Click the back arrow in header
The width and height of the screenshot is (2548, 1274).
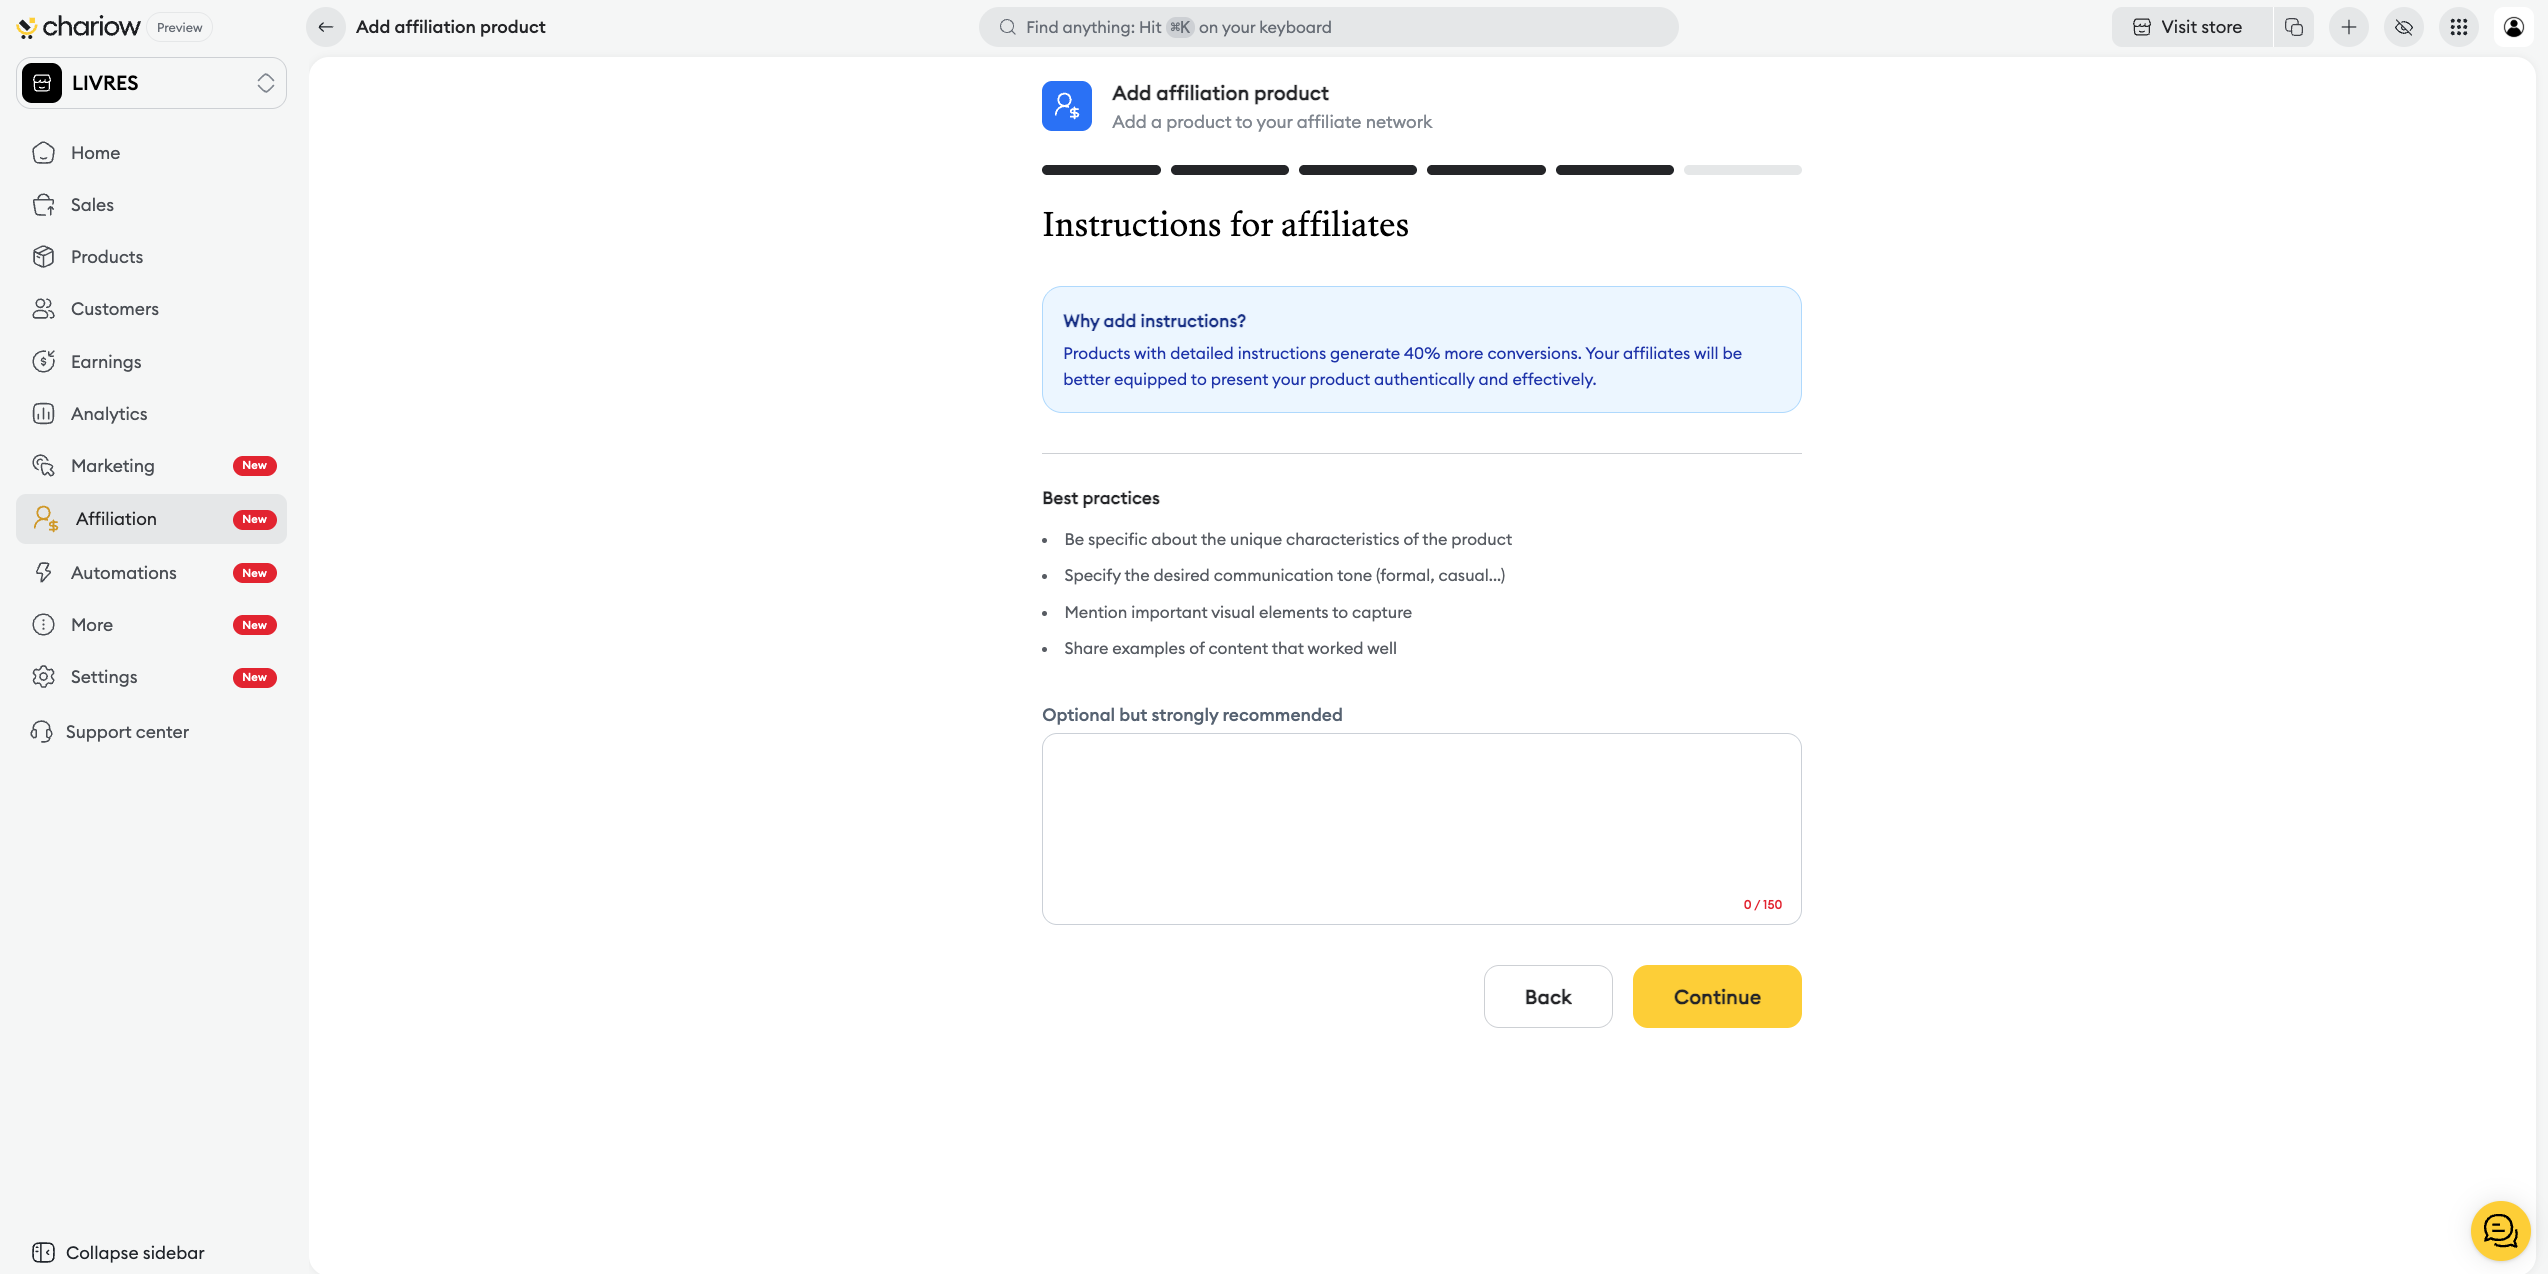point(326,27)
